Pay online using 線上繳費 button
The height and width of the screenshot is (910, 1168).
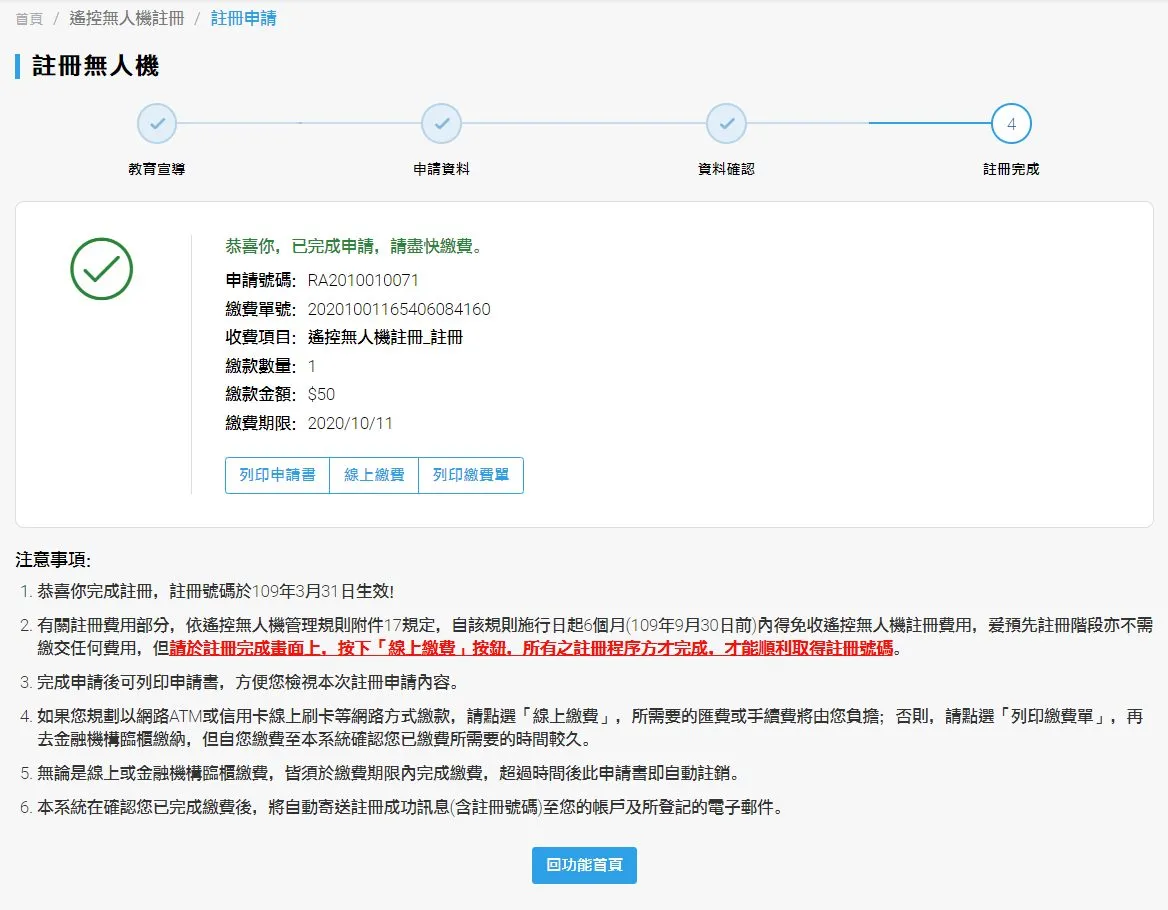[374, 475]
